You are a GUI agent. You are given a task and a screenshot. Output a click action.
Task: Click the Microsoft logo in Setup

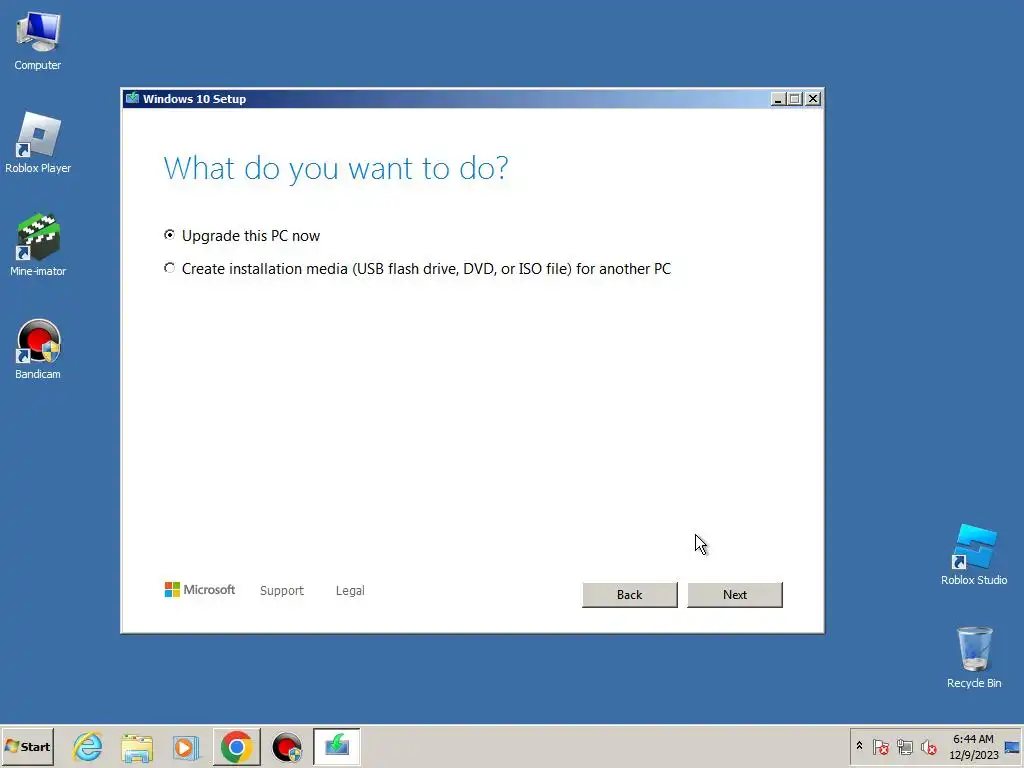(199, 590)
